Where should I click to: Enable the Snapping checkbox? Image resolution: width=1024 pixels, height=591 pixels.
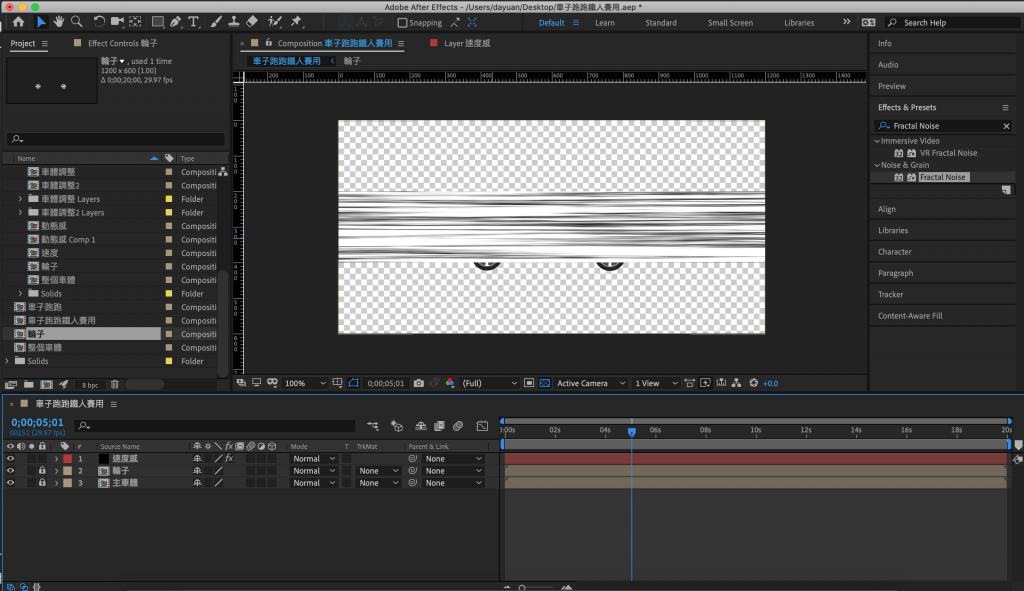(x=402, y=23)
